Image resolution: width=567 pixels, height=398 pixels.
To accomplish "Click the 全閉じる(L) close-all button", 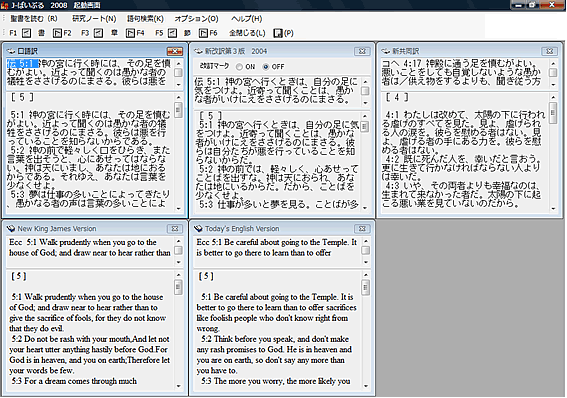I will pyautogui.click(x=247, y=33).
